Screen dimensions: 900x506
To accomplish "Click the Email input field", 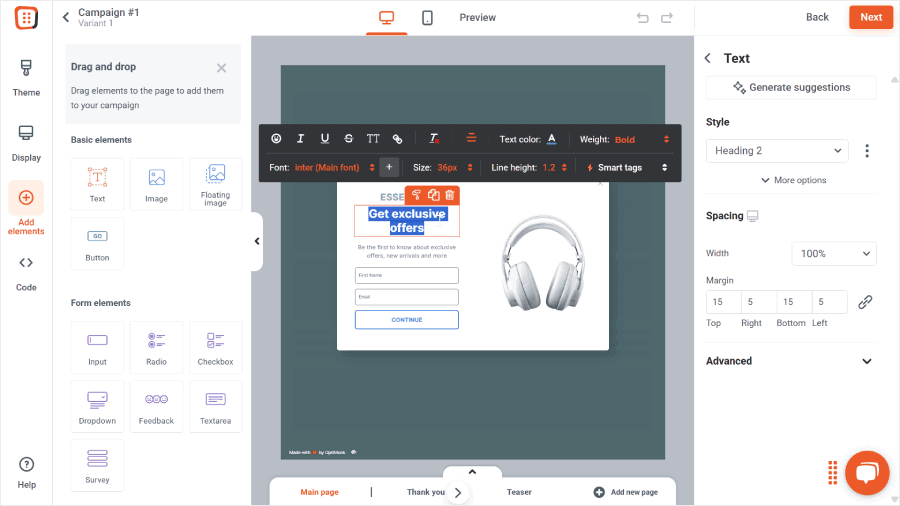I will [x=406, y=297].
